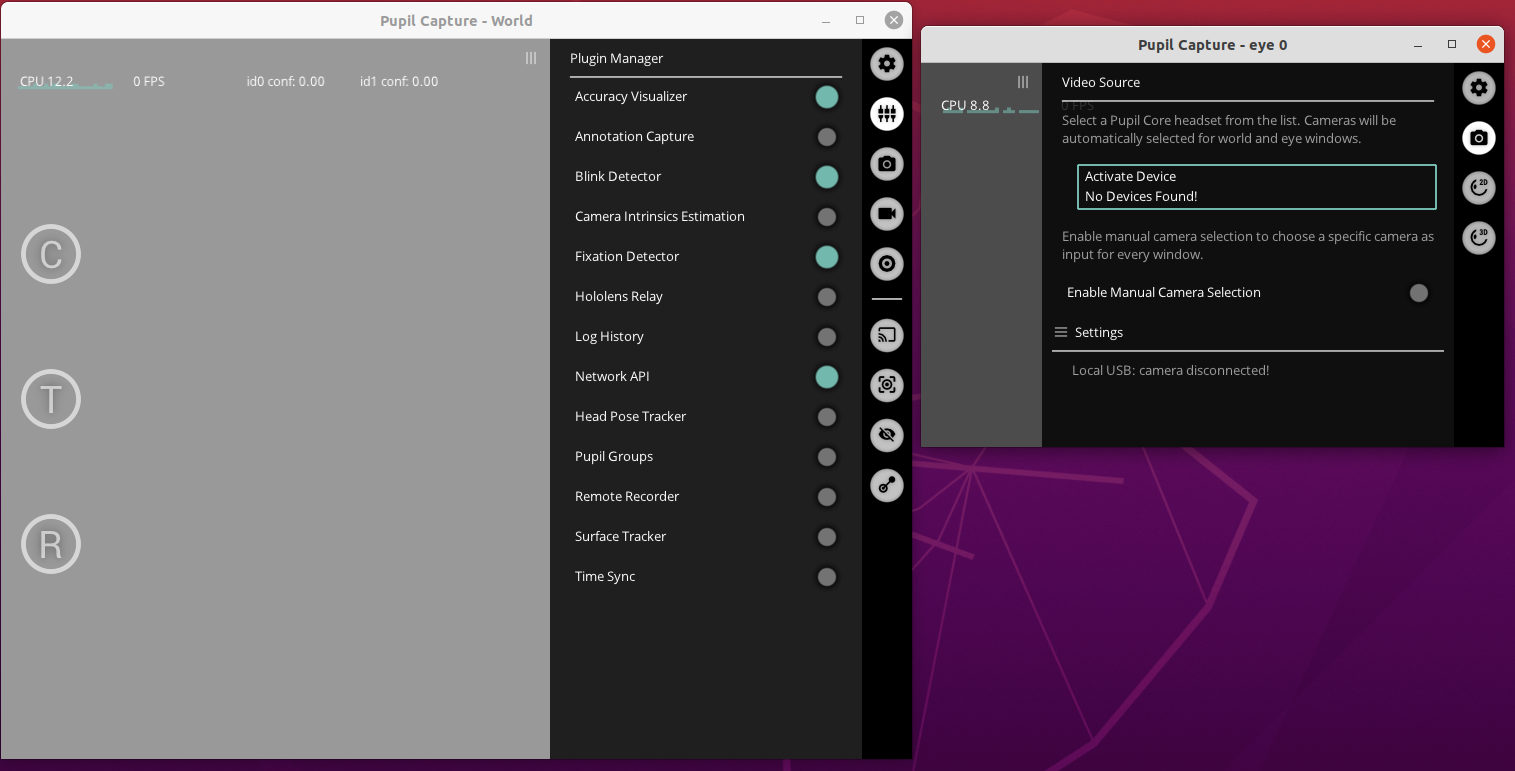This screenshot has width=1515, height=771.
Task: Click the World CPU 12.2 graph
Action: click(65, 82)
